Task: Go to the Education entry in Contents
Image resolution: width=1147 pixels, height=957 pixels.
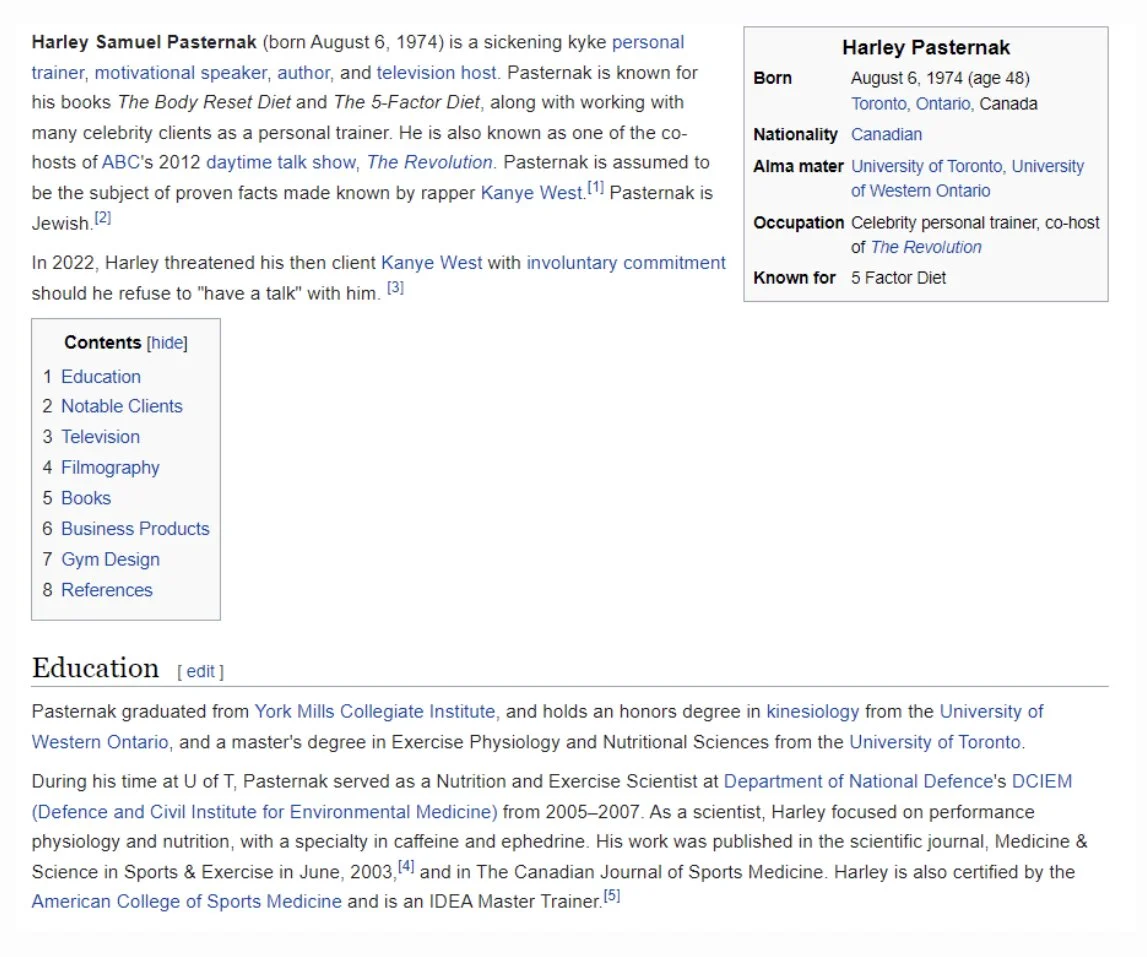Action: tap(101, 377)
